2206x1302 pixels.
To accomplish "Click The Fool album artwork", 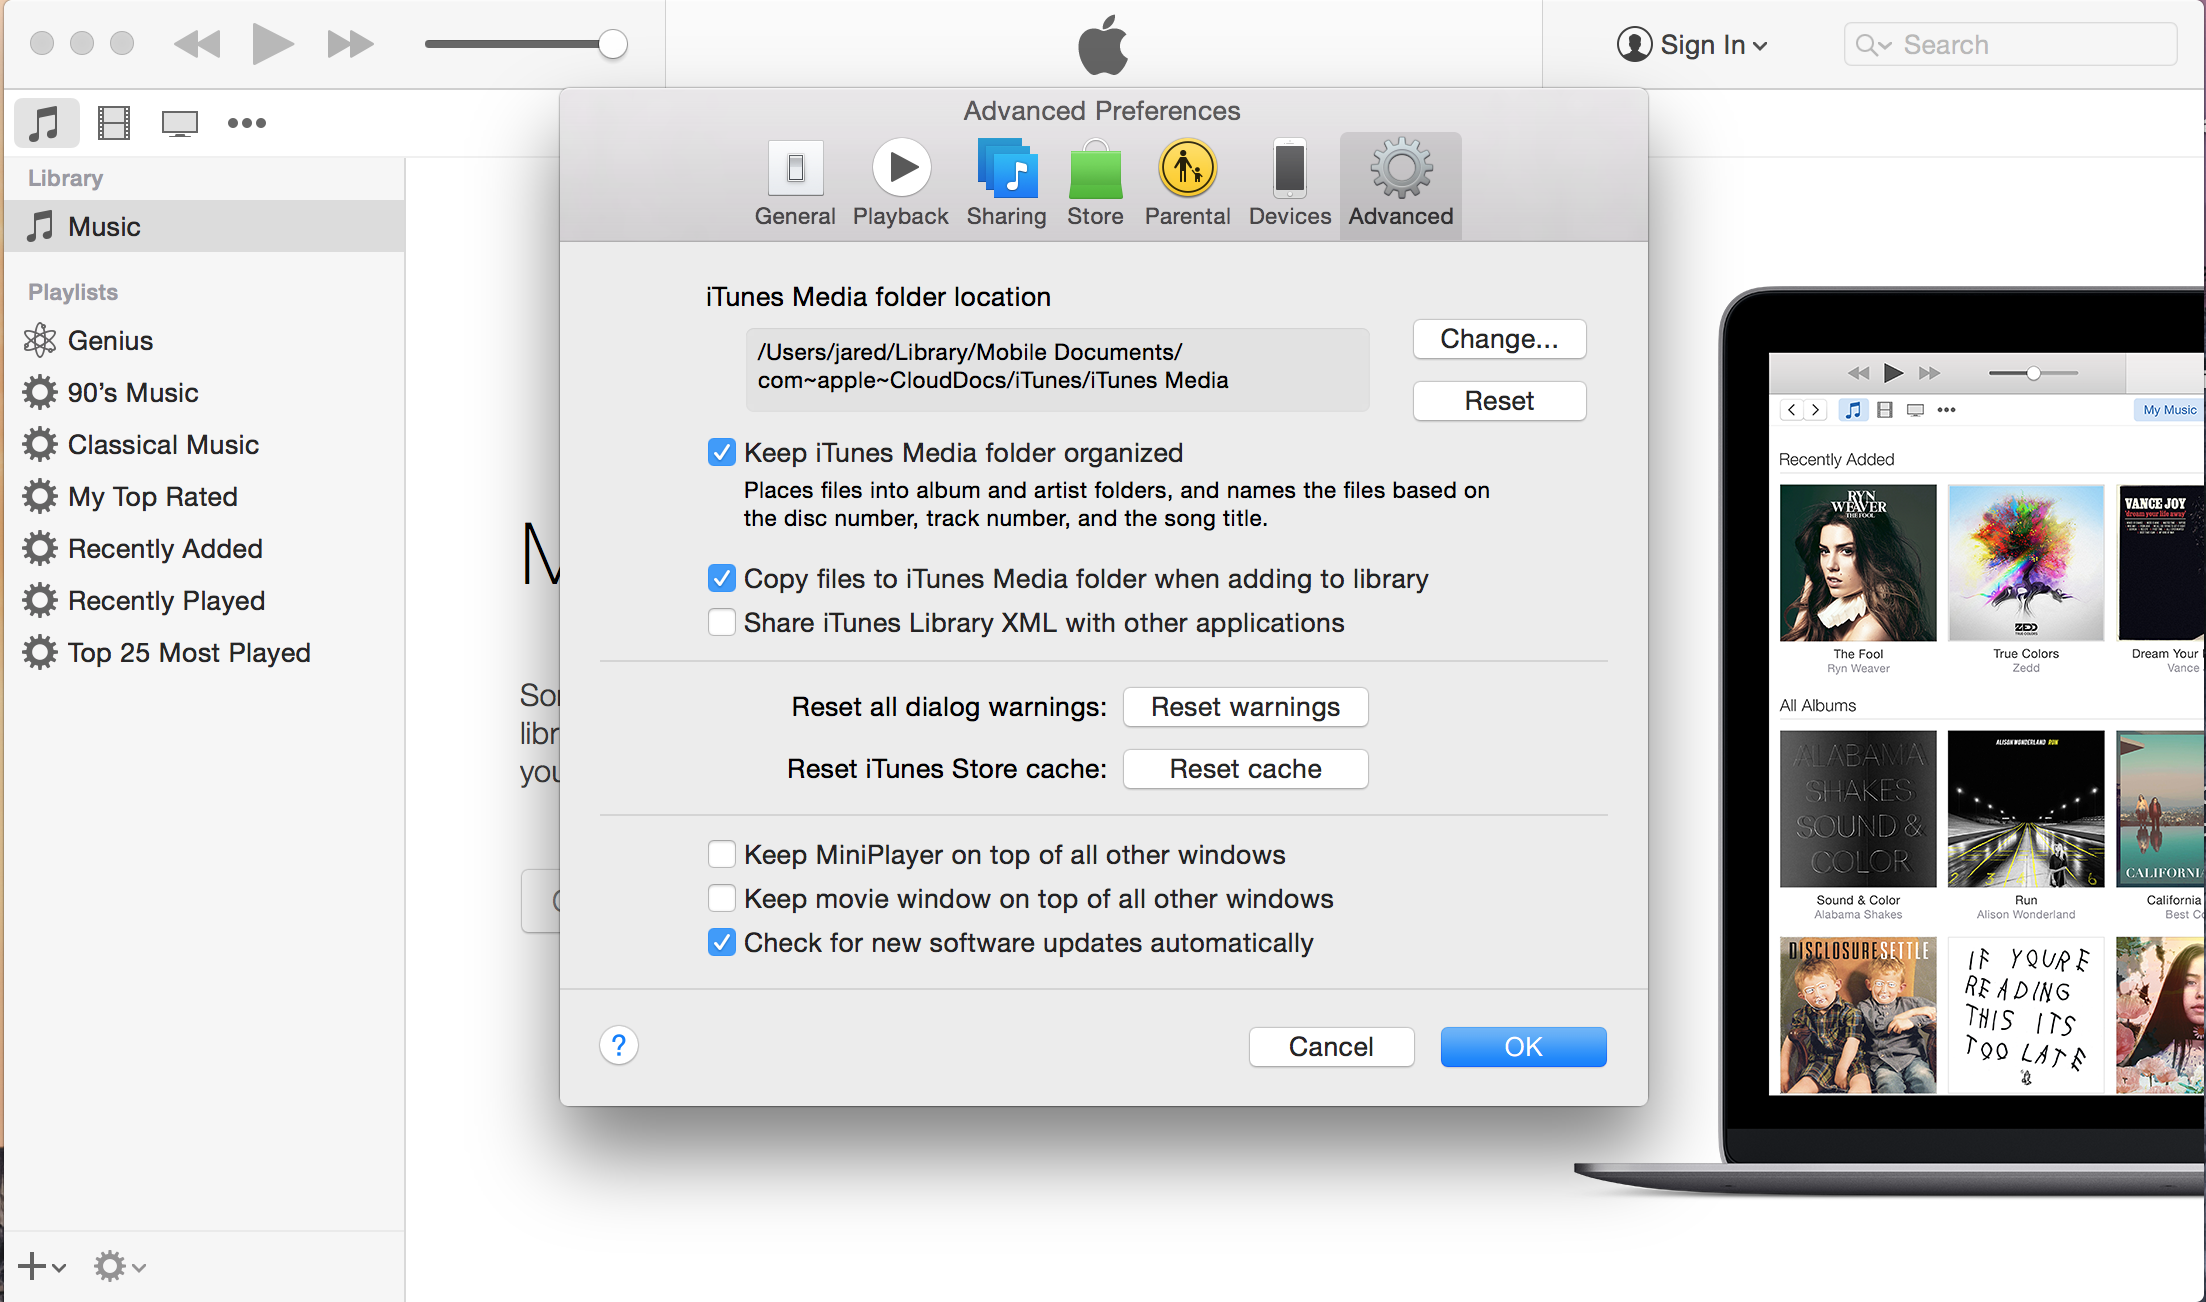I will 1858,563.
